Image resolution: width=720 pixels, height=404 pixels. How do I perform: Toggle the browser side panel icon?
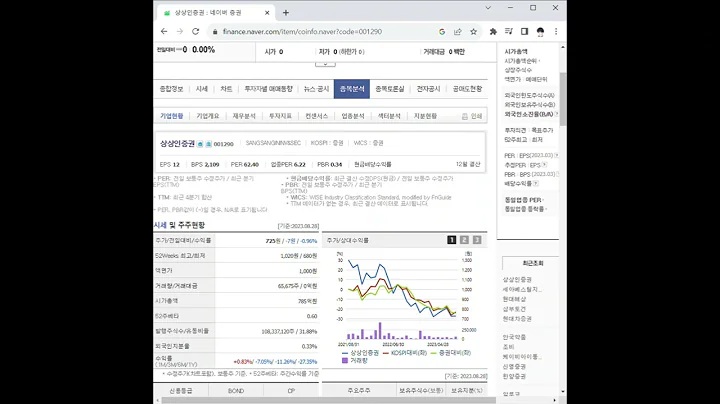(x=524, y=31)
